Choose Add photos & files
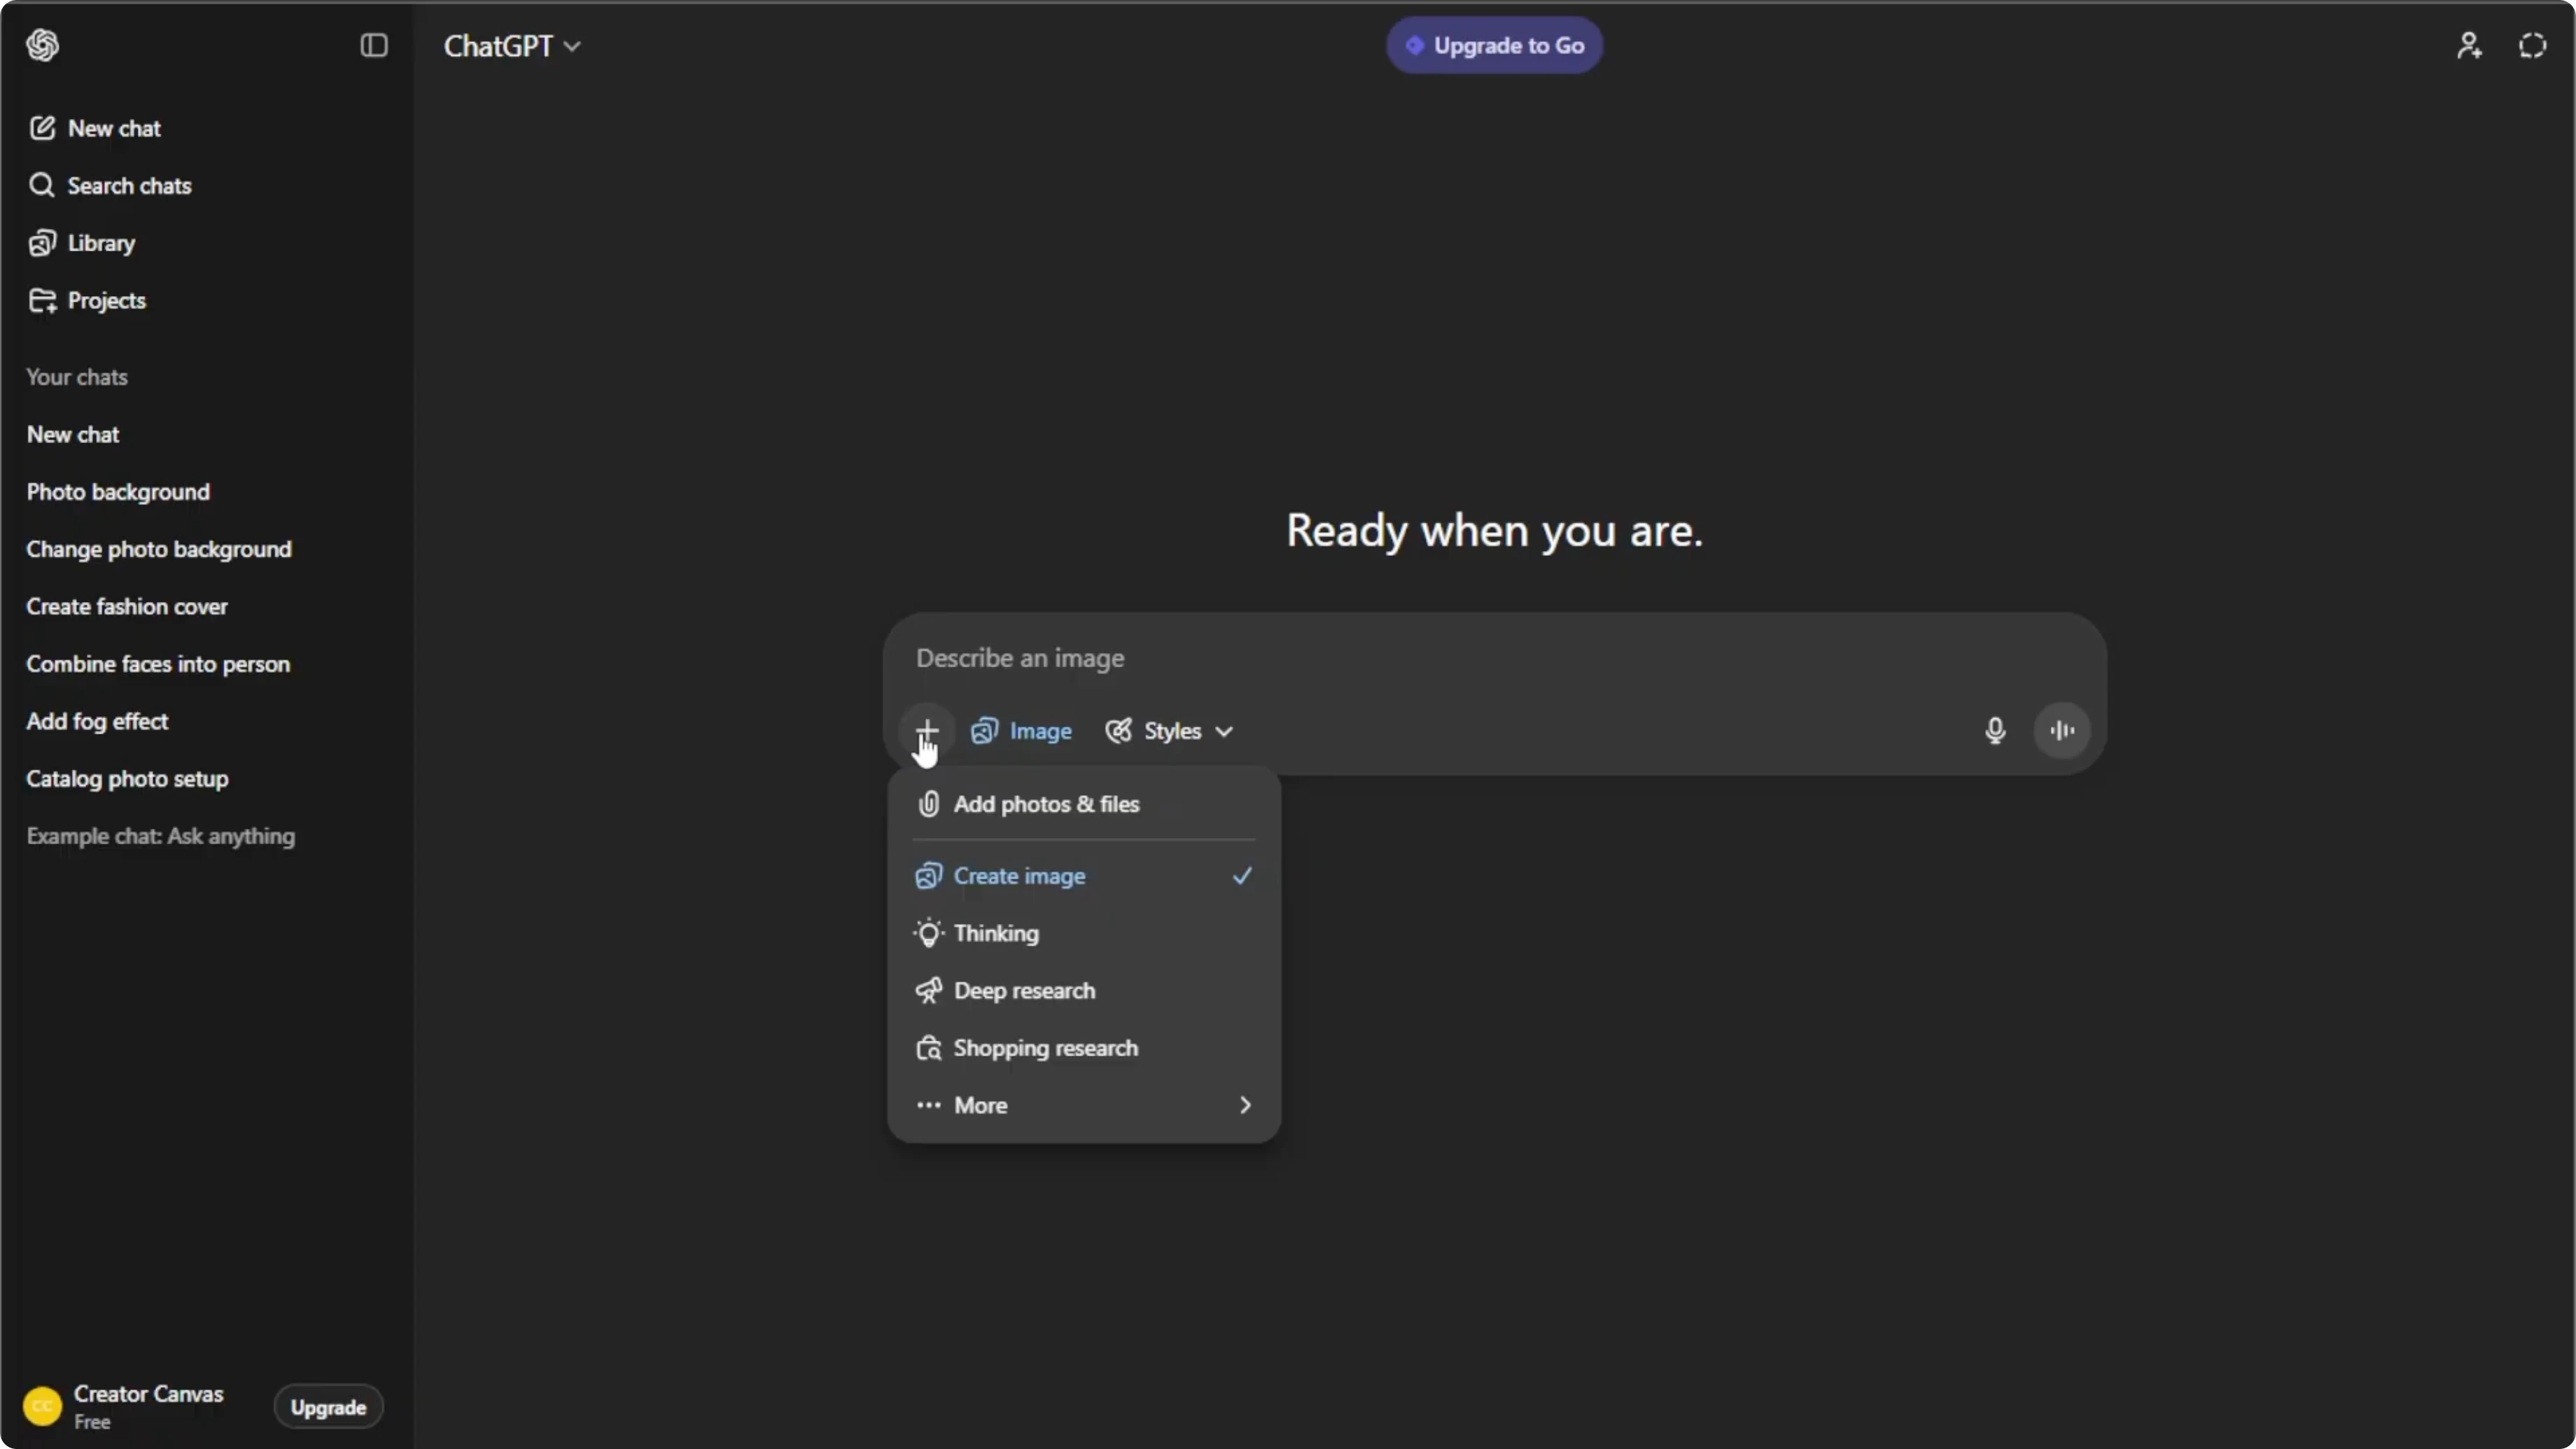The image size is (2576, 1449). (x=1084, y=804)
